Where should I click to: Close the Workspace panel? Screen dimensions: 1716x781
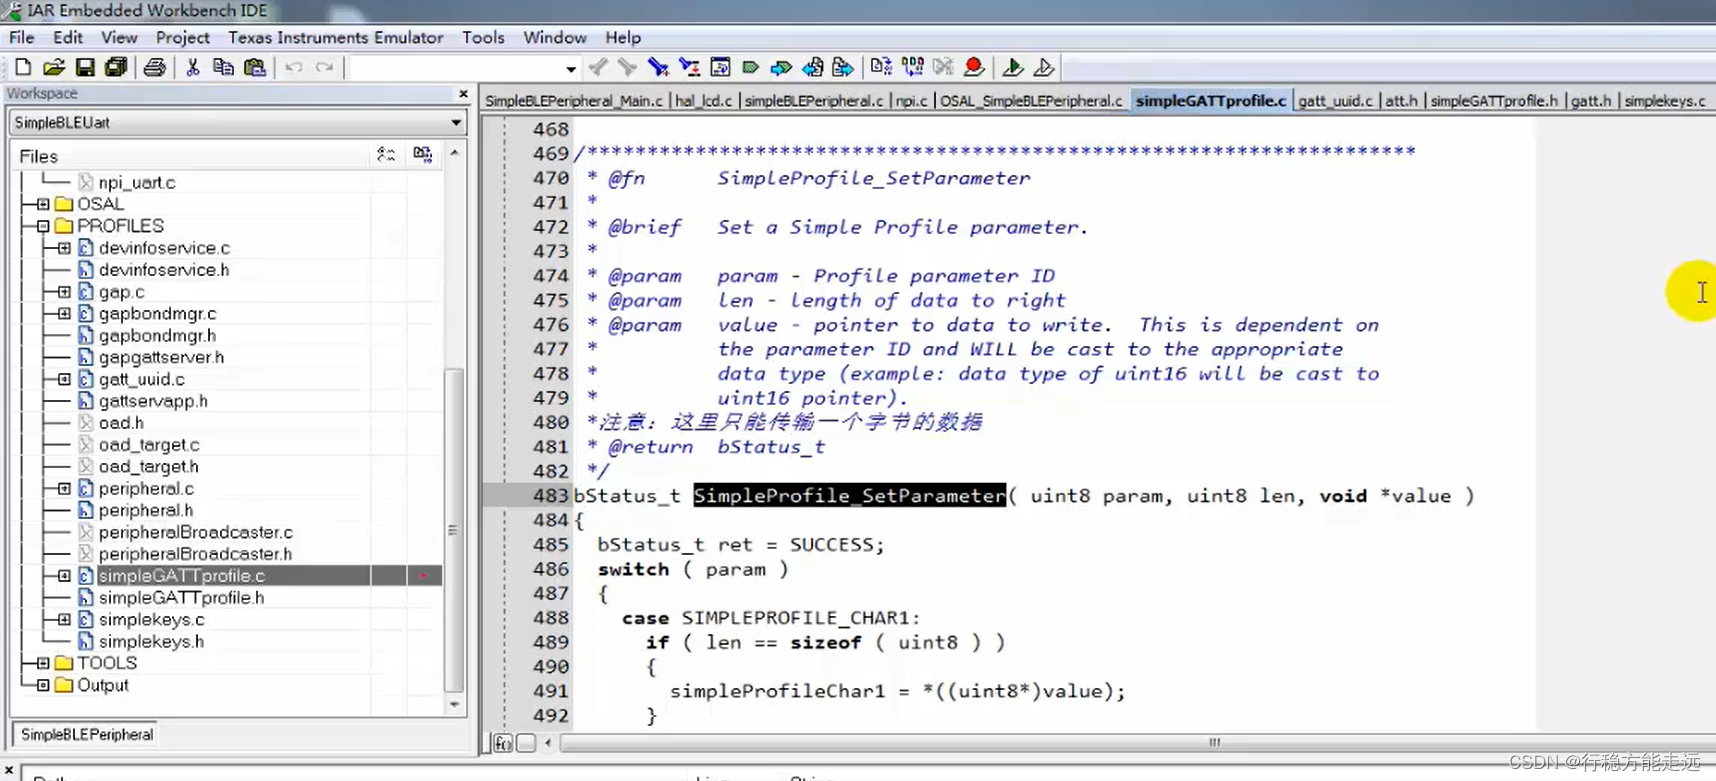coord(463,93)
